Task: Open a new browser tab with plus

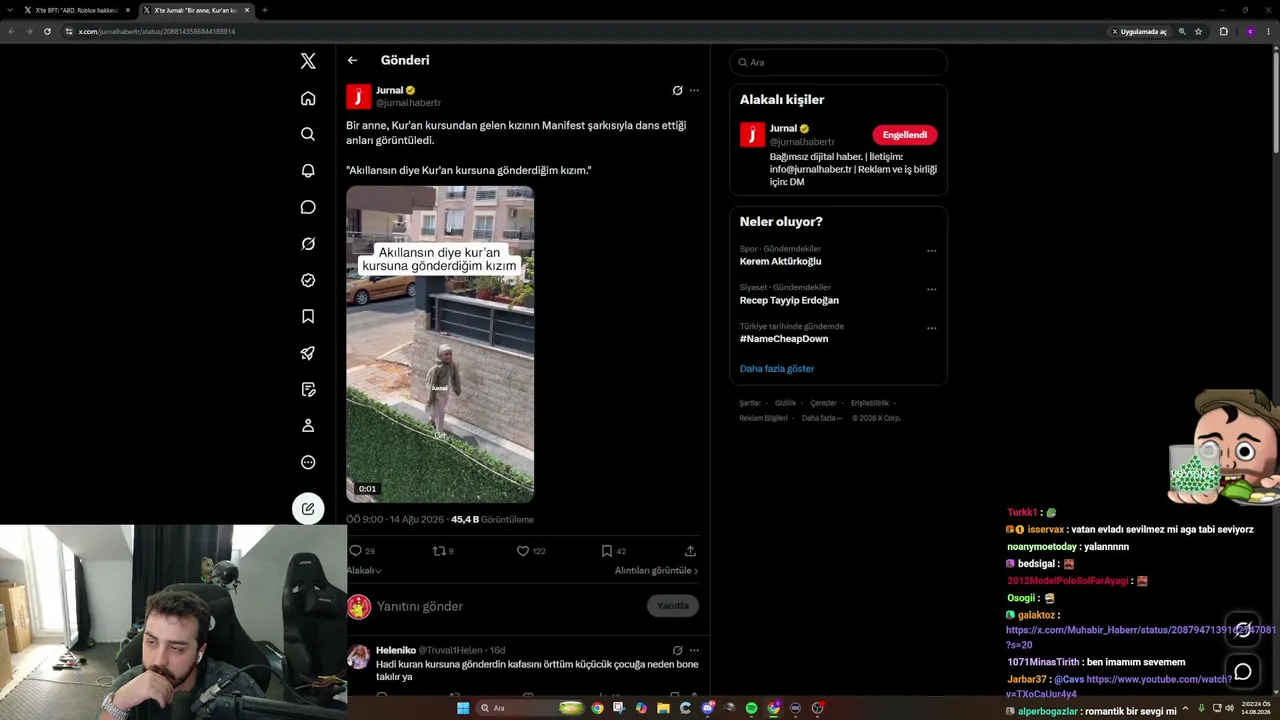Action: (264, 10)
